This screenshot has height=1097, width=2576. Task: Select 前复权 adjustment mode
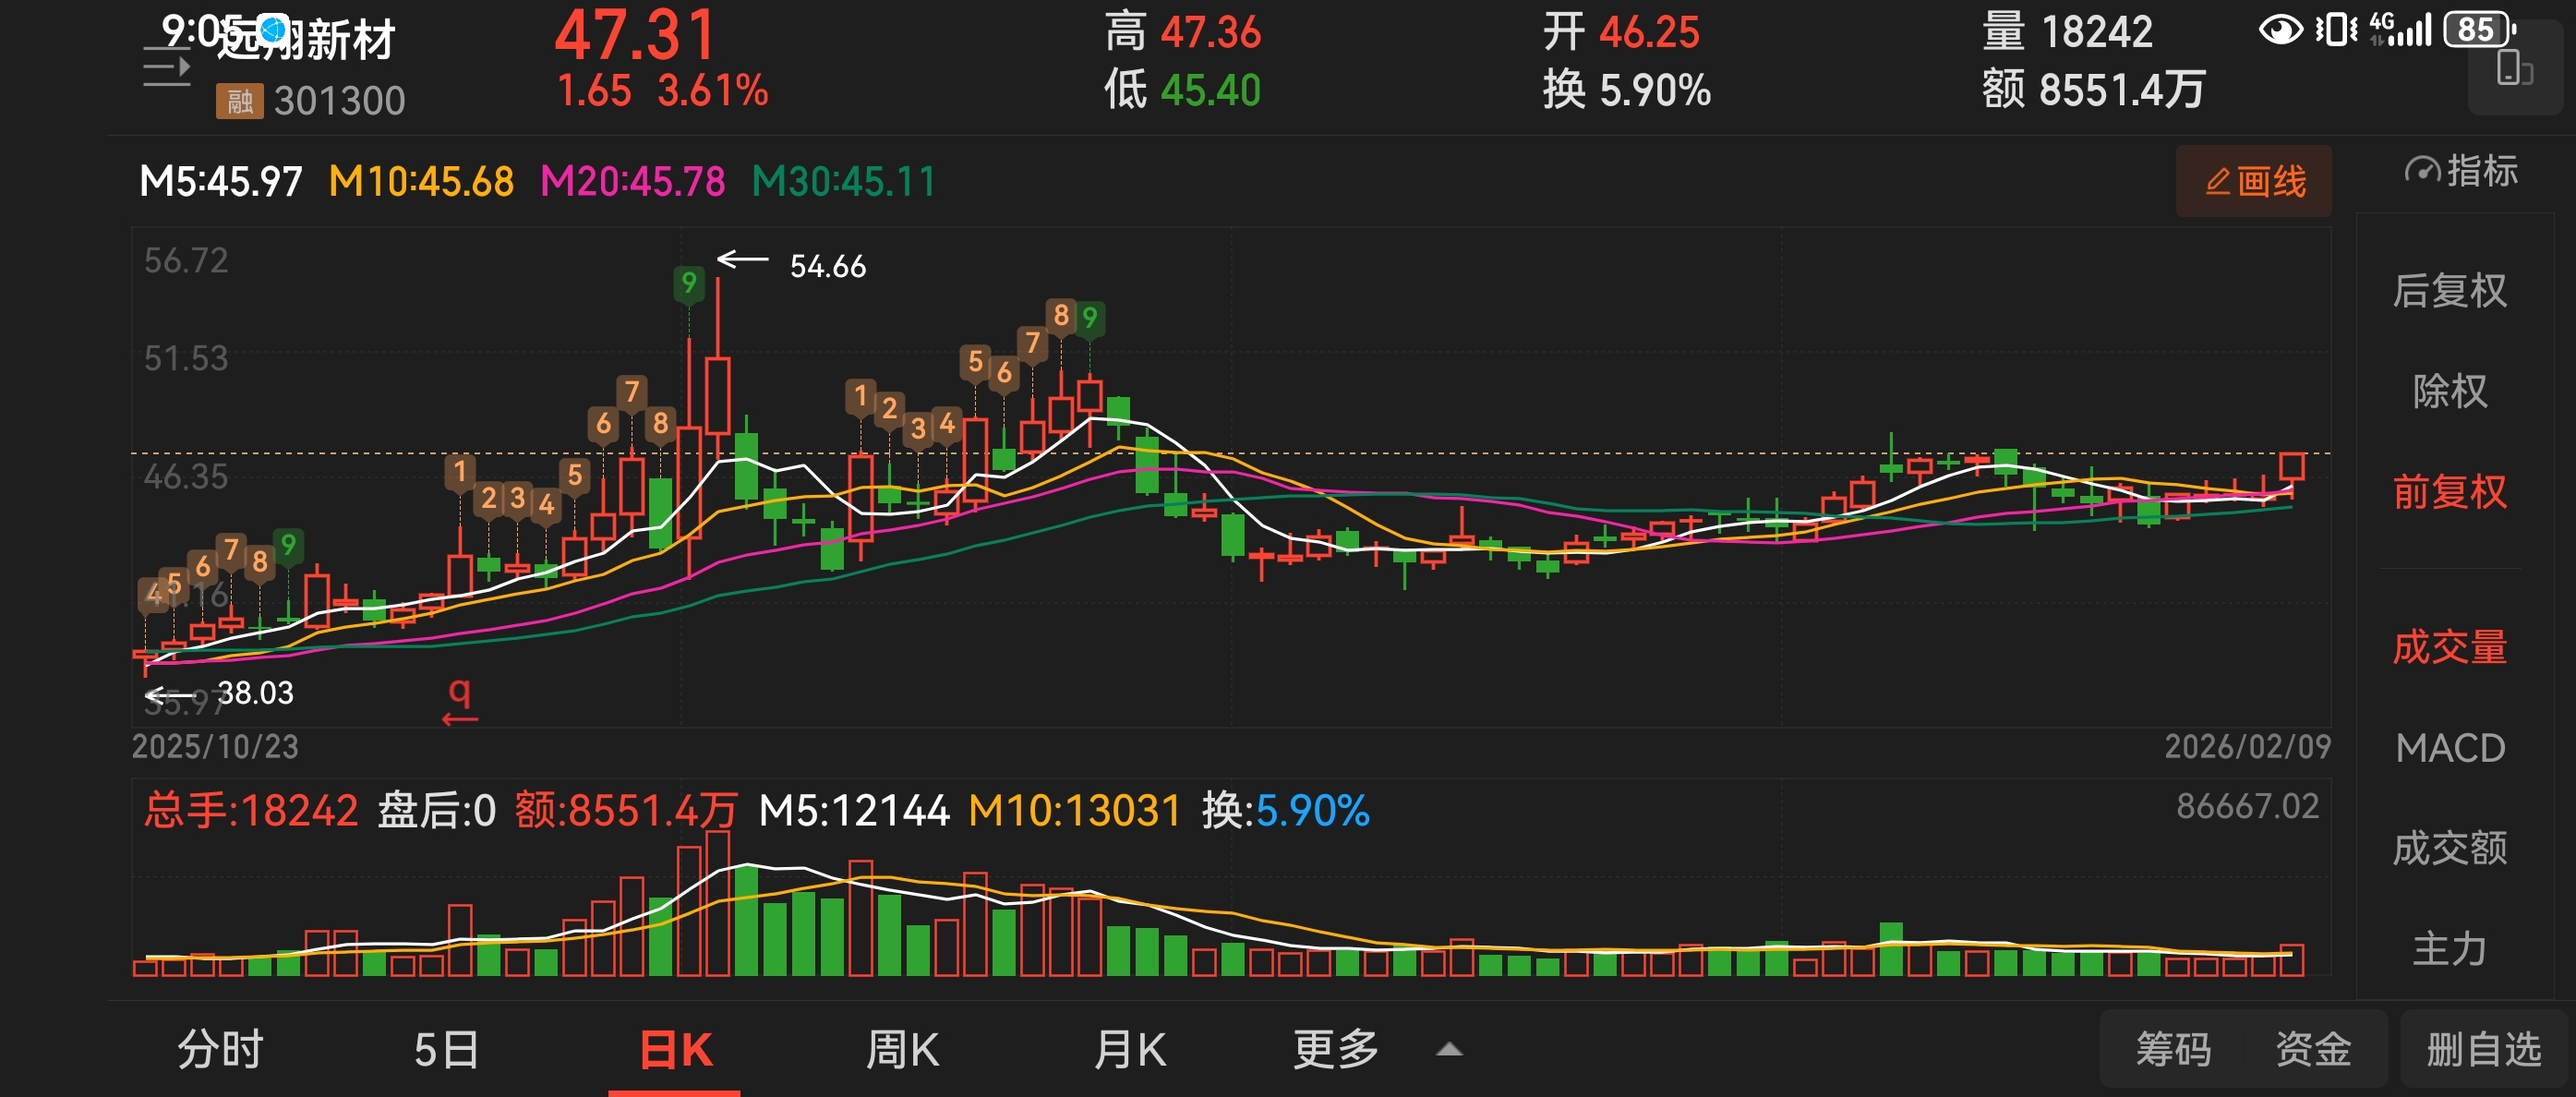tap(2449, 492)
